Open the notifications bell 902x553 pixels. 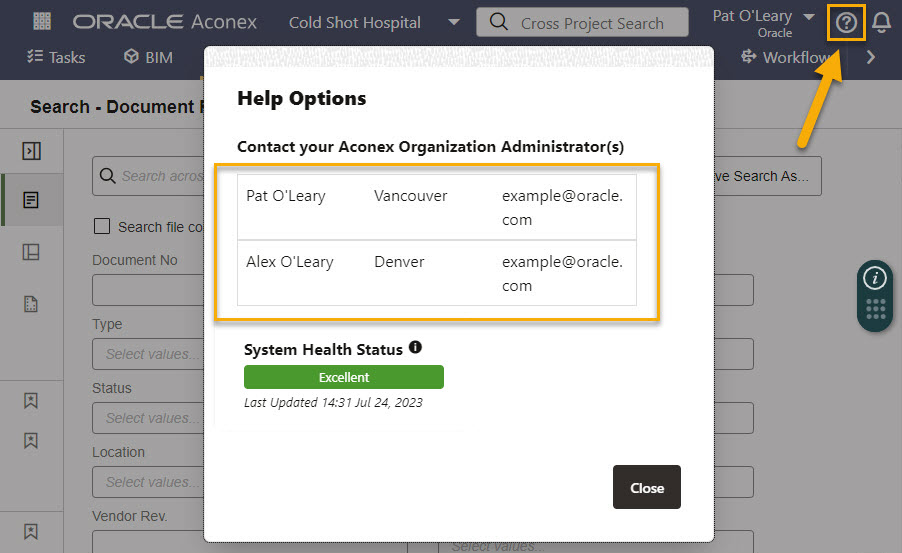coord(881,23)
